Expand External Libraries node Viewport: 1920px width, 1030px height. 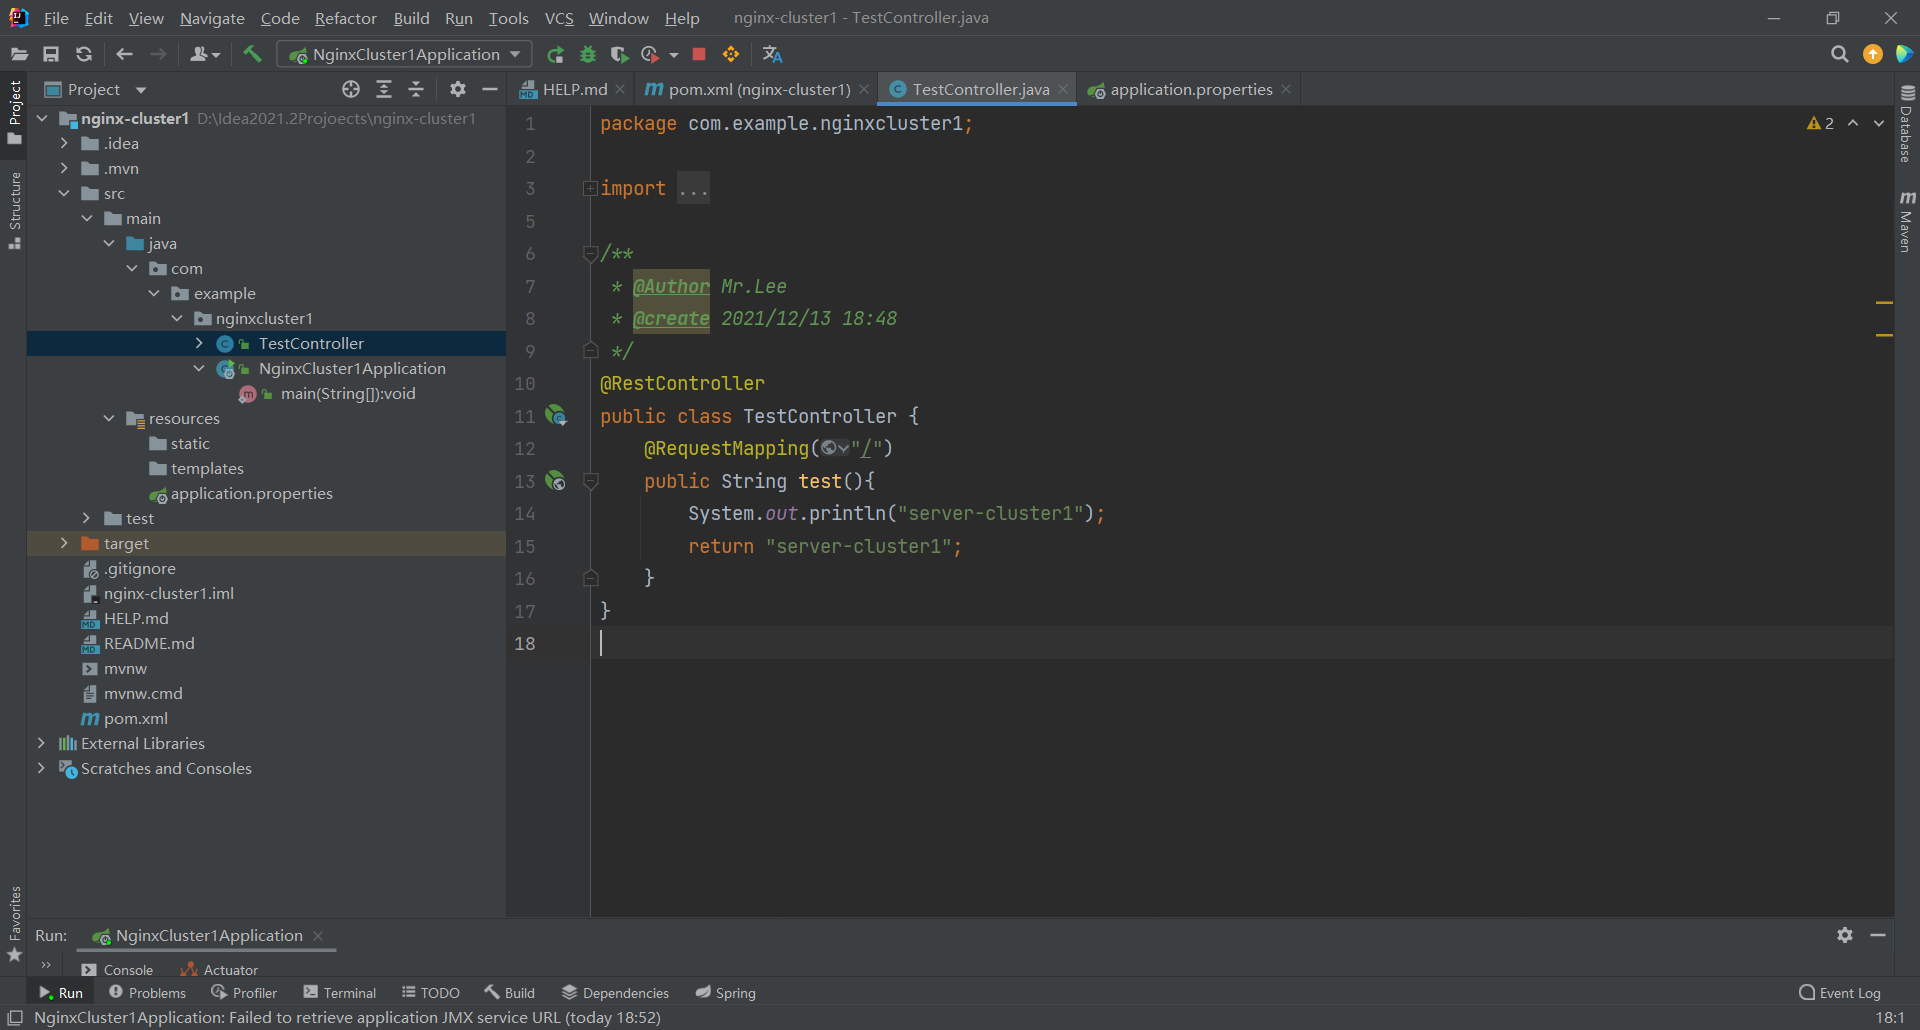pos(41,743)
